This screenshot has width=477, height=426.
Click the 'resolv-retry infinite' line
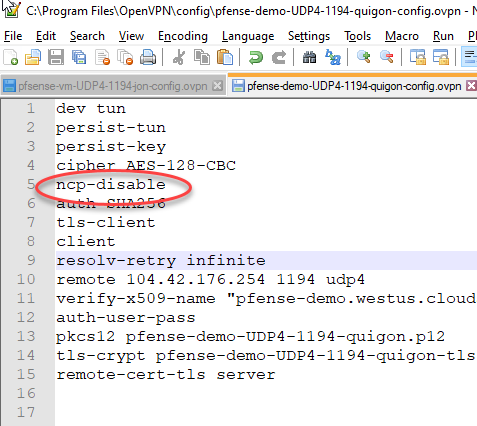click(161, 260)
